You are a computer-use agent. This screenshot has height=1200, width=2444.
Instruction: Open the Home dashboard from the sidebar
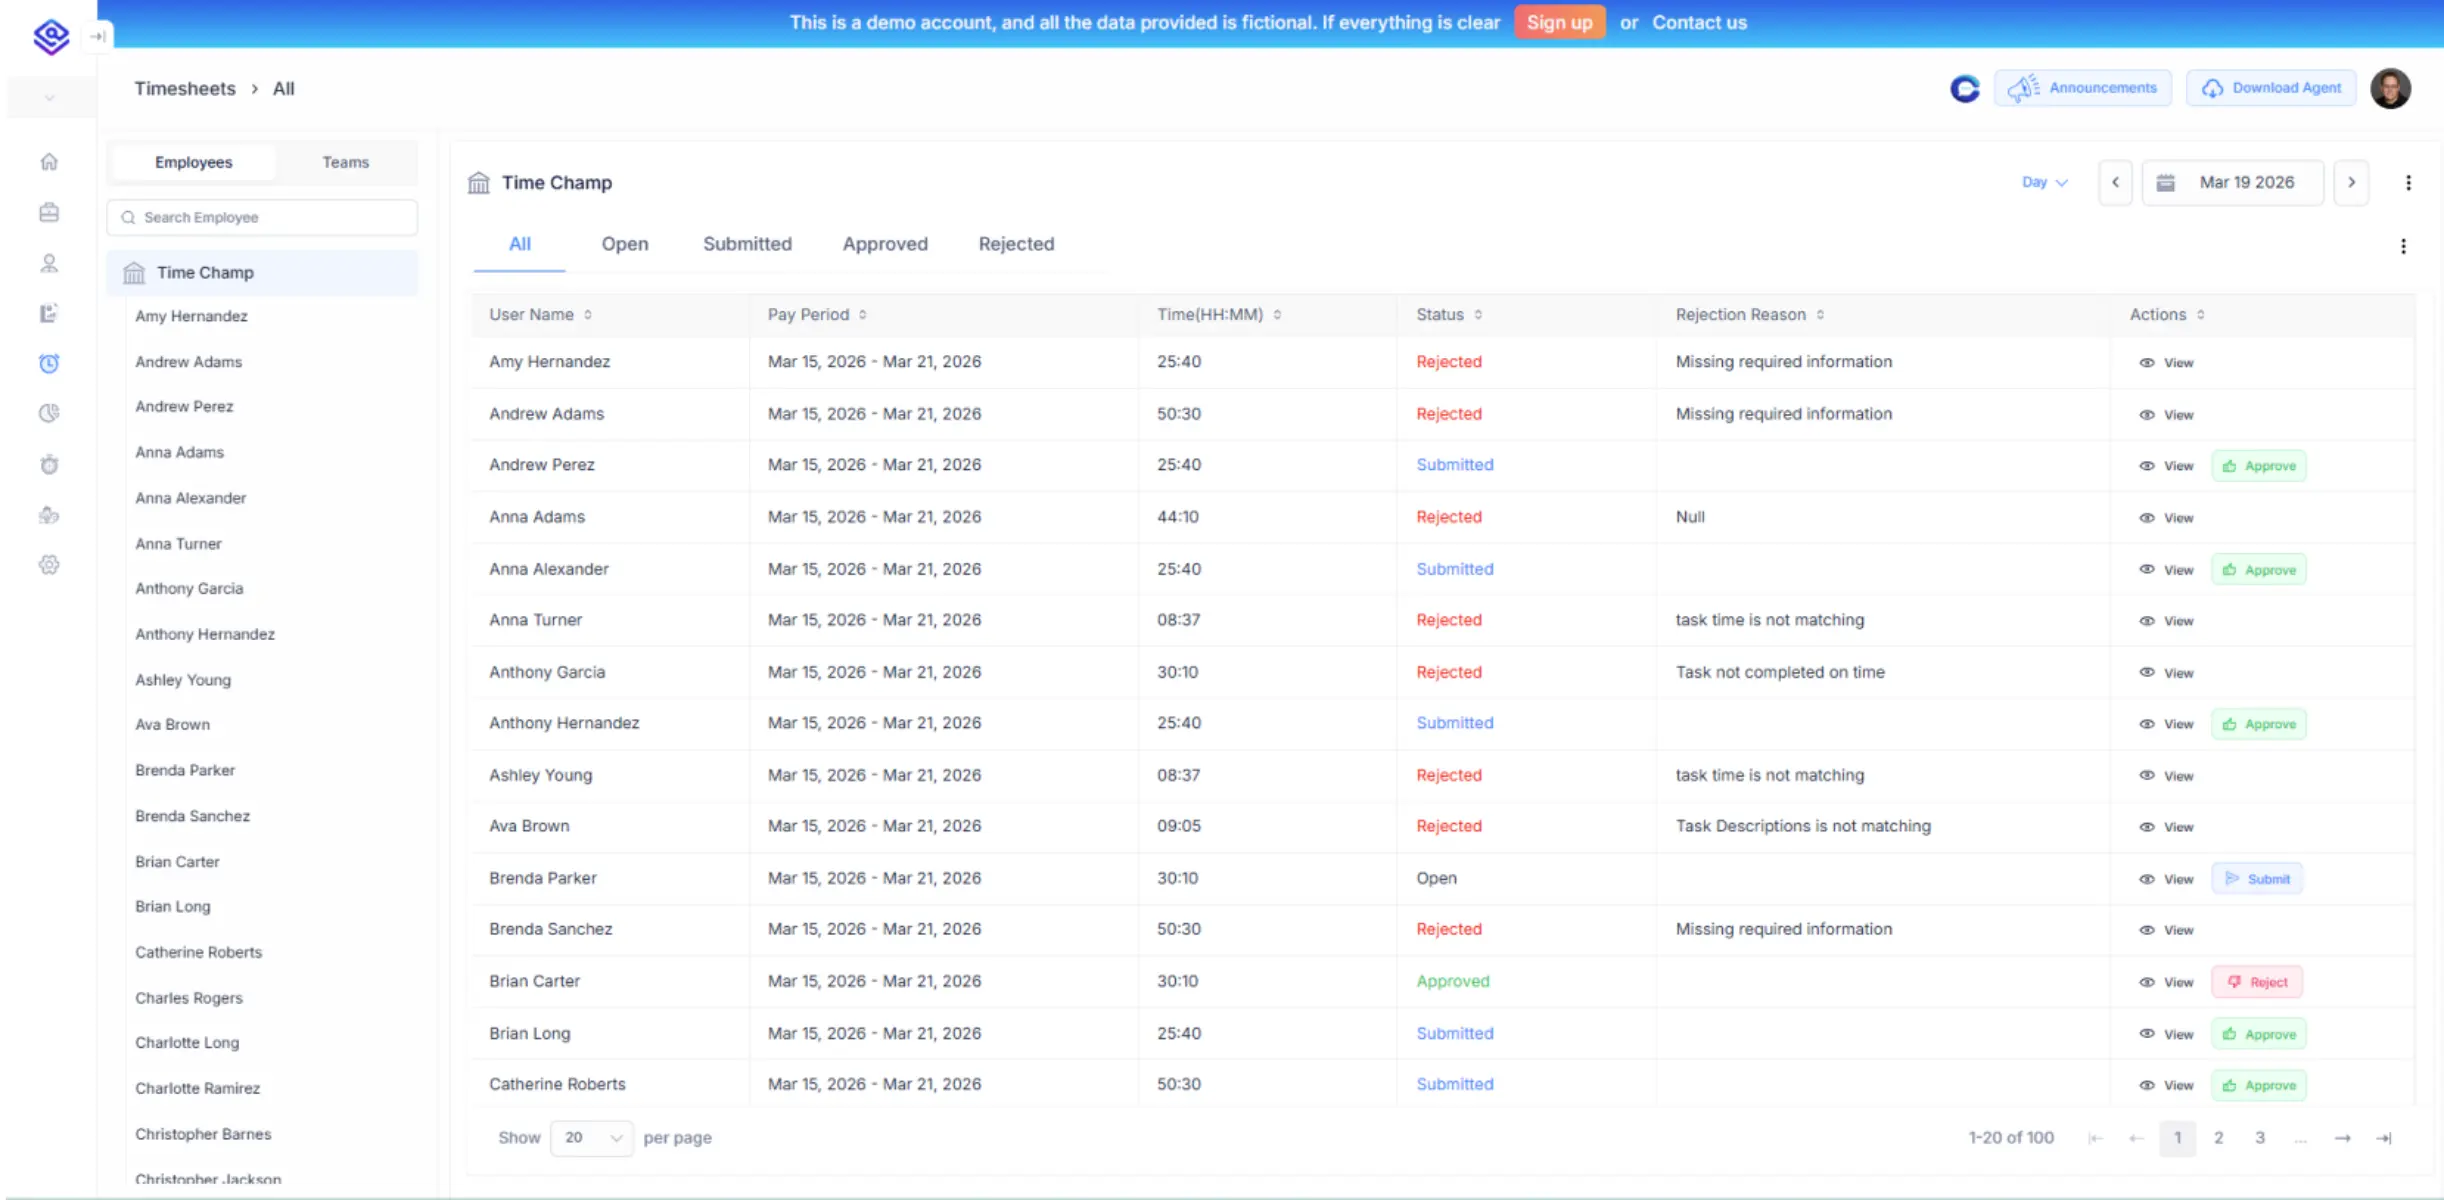(x=49, y=162)
